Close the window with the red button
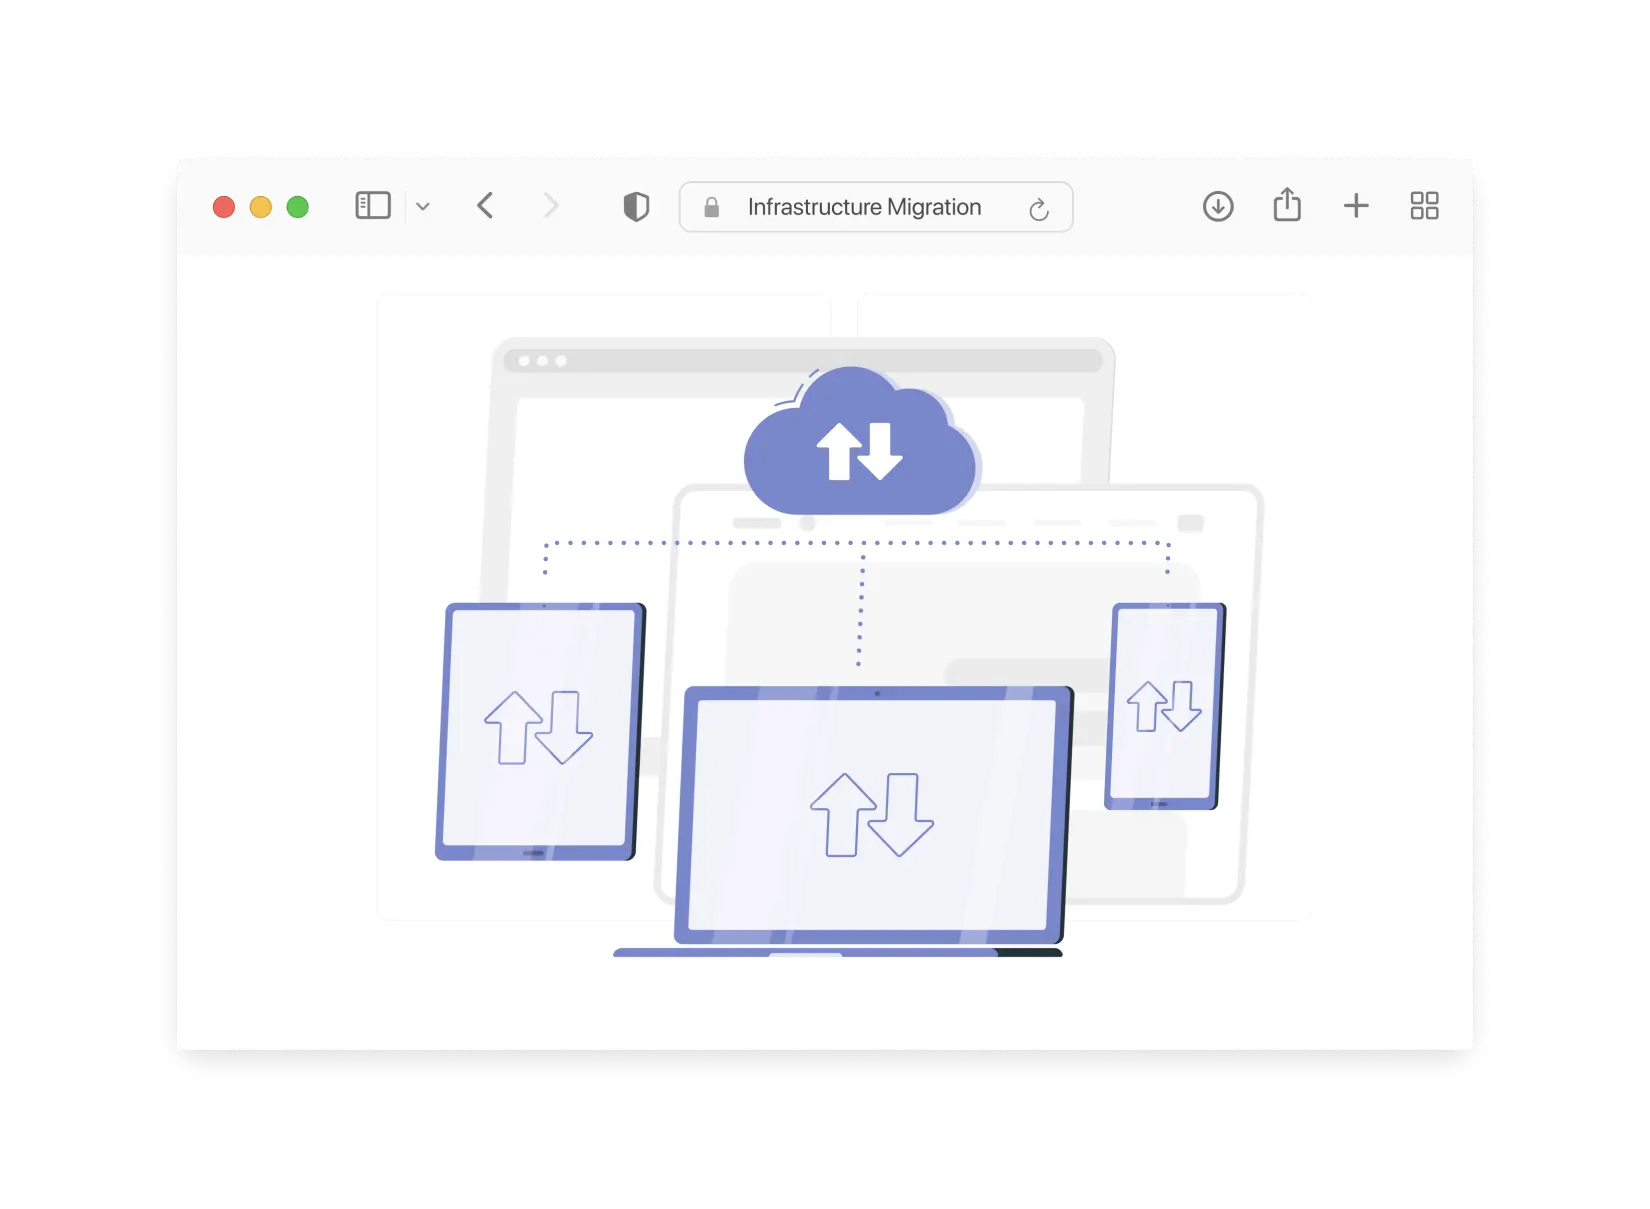This screenshot has height=1209, width=1650. tap(224, 207)
